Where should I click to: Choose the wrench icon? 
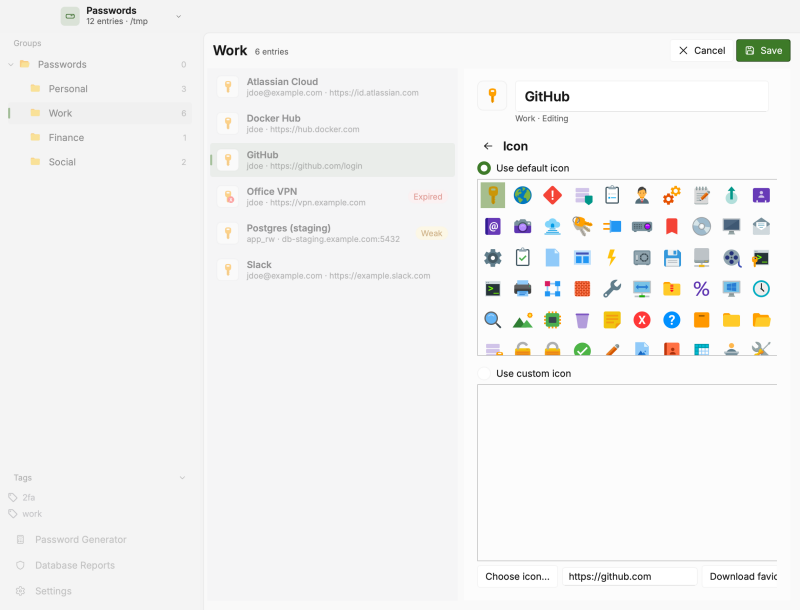tap(612, 289)
